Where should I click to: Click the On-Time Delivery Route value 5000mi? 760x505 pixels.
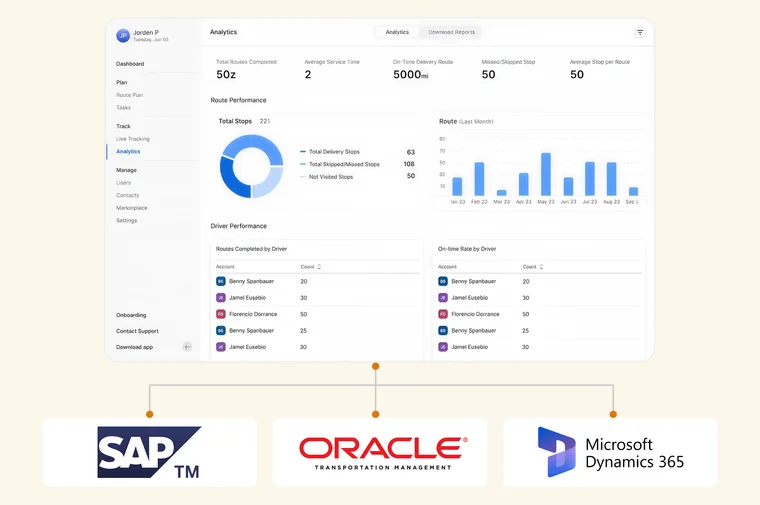[411, 74]
